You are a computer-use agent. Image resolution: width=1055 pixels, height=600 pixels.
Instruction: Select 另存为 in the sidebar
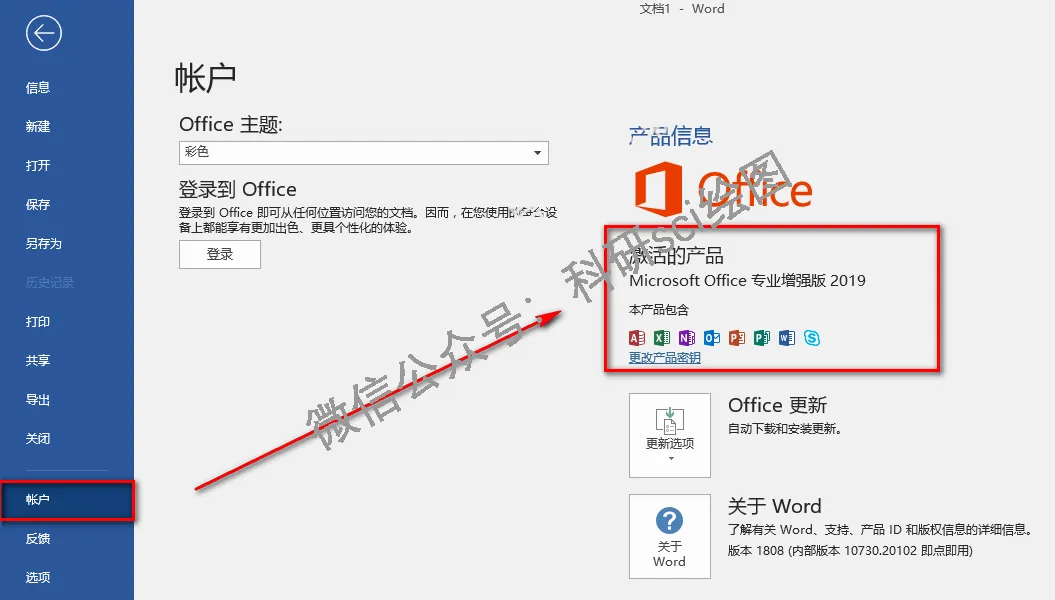click(44, 243)
